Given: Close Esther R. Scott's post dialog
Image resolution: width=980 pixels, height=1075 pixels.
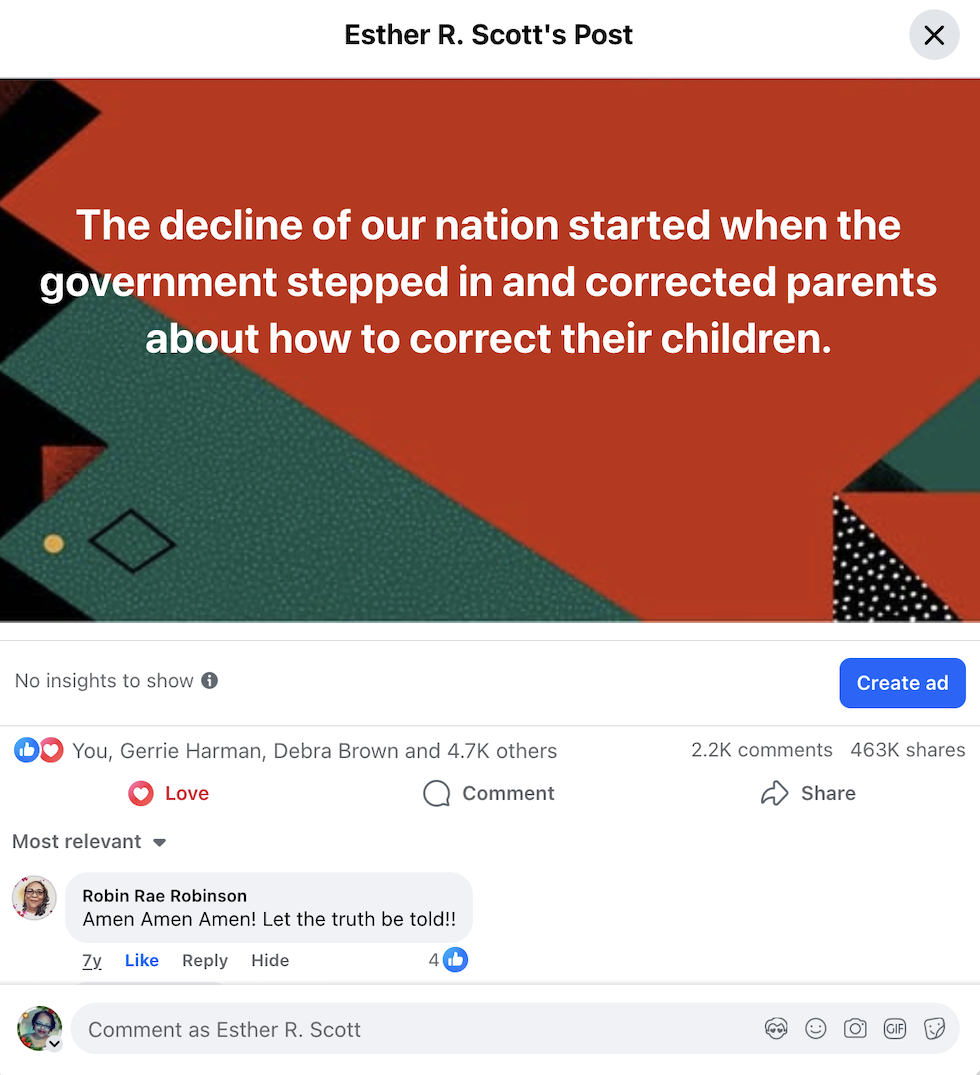Looking at the screenshot, I should (x=933, y=35).
